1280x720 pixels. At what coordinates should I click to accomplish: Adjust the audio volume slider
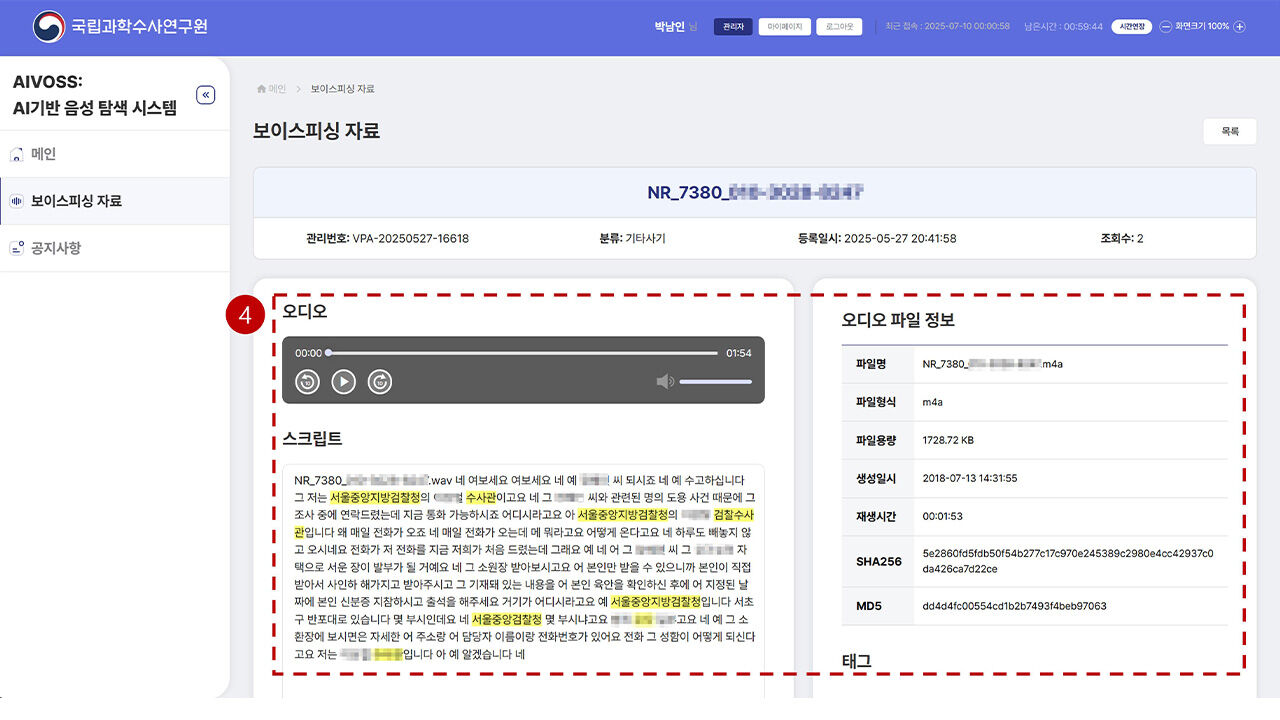(x=715, y=382)
